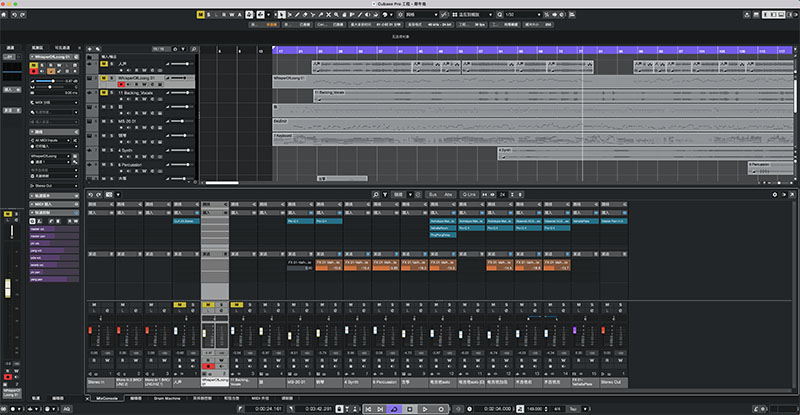The width and height of the screenshot is (800, 415).
Task: Start playback with transport Play button
Action: coord(425,409)
